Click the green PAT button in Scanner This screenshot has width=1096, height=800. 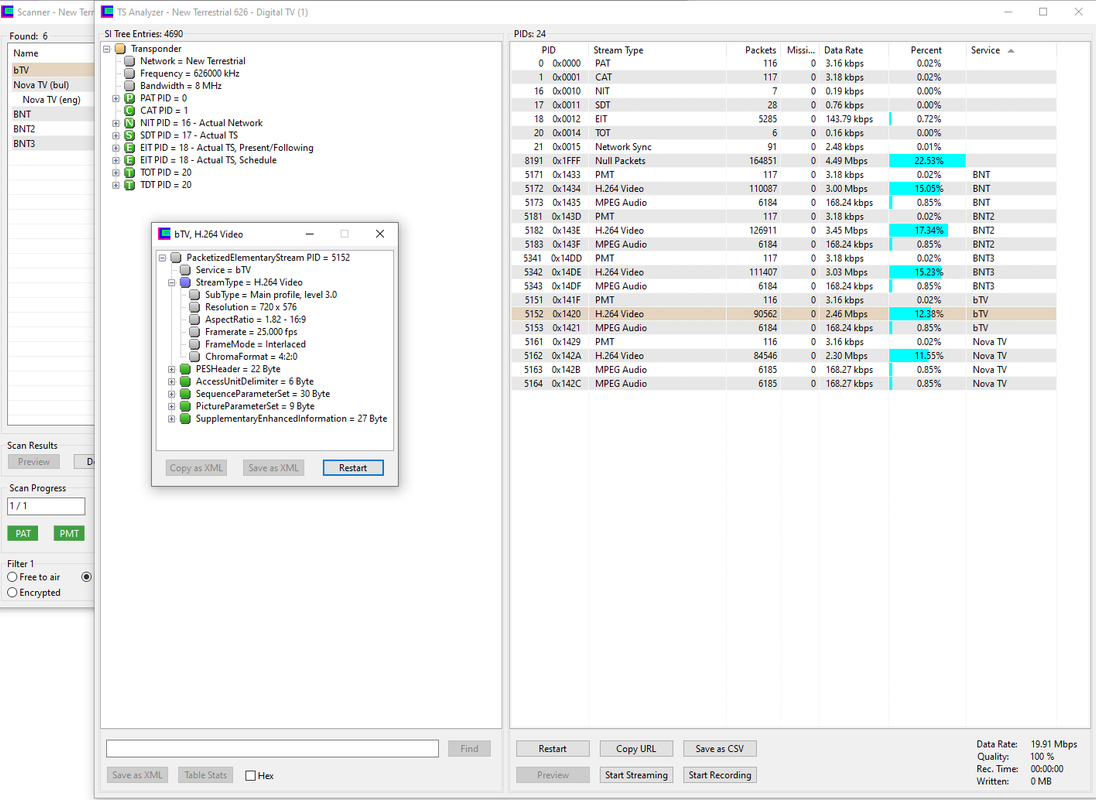(x=23, y=534)
